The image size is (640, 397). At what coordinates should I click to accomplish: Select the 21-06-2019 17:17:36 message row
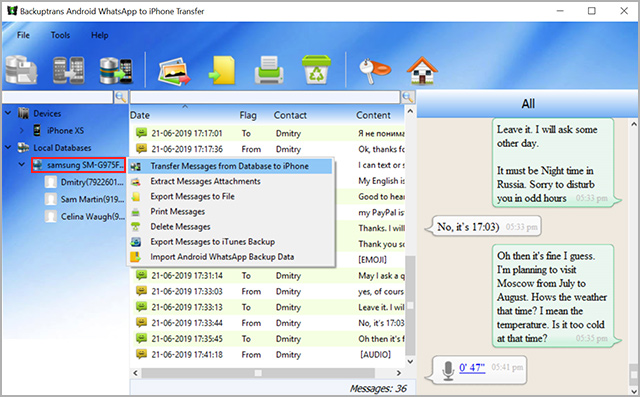coord(269,149)
